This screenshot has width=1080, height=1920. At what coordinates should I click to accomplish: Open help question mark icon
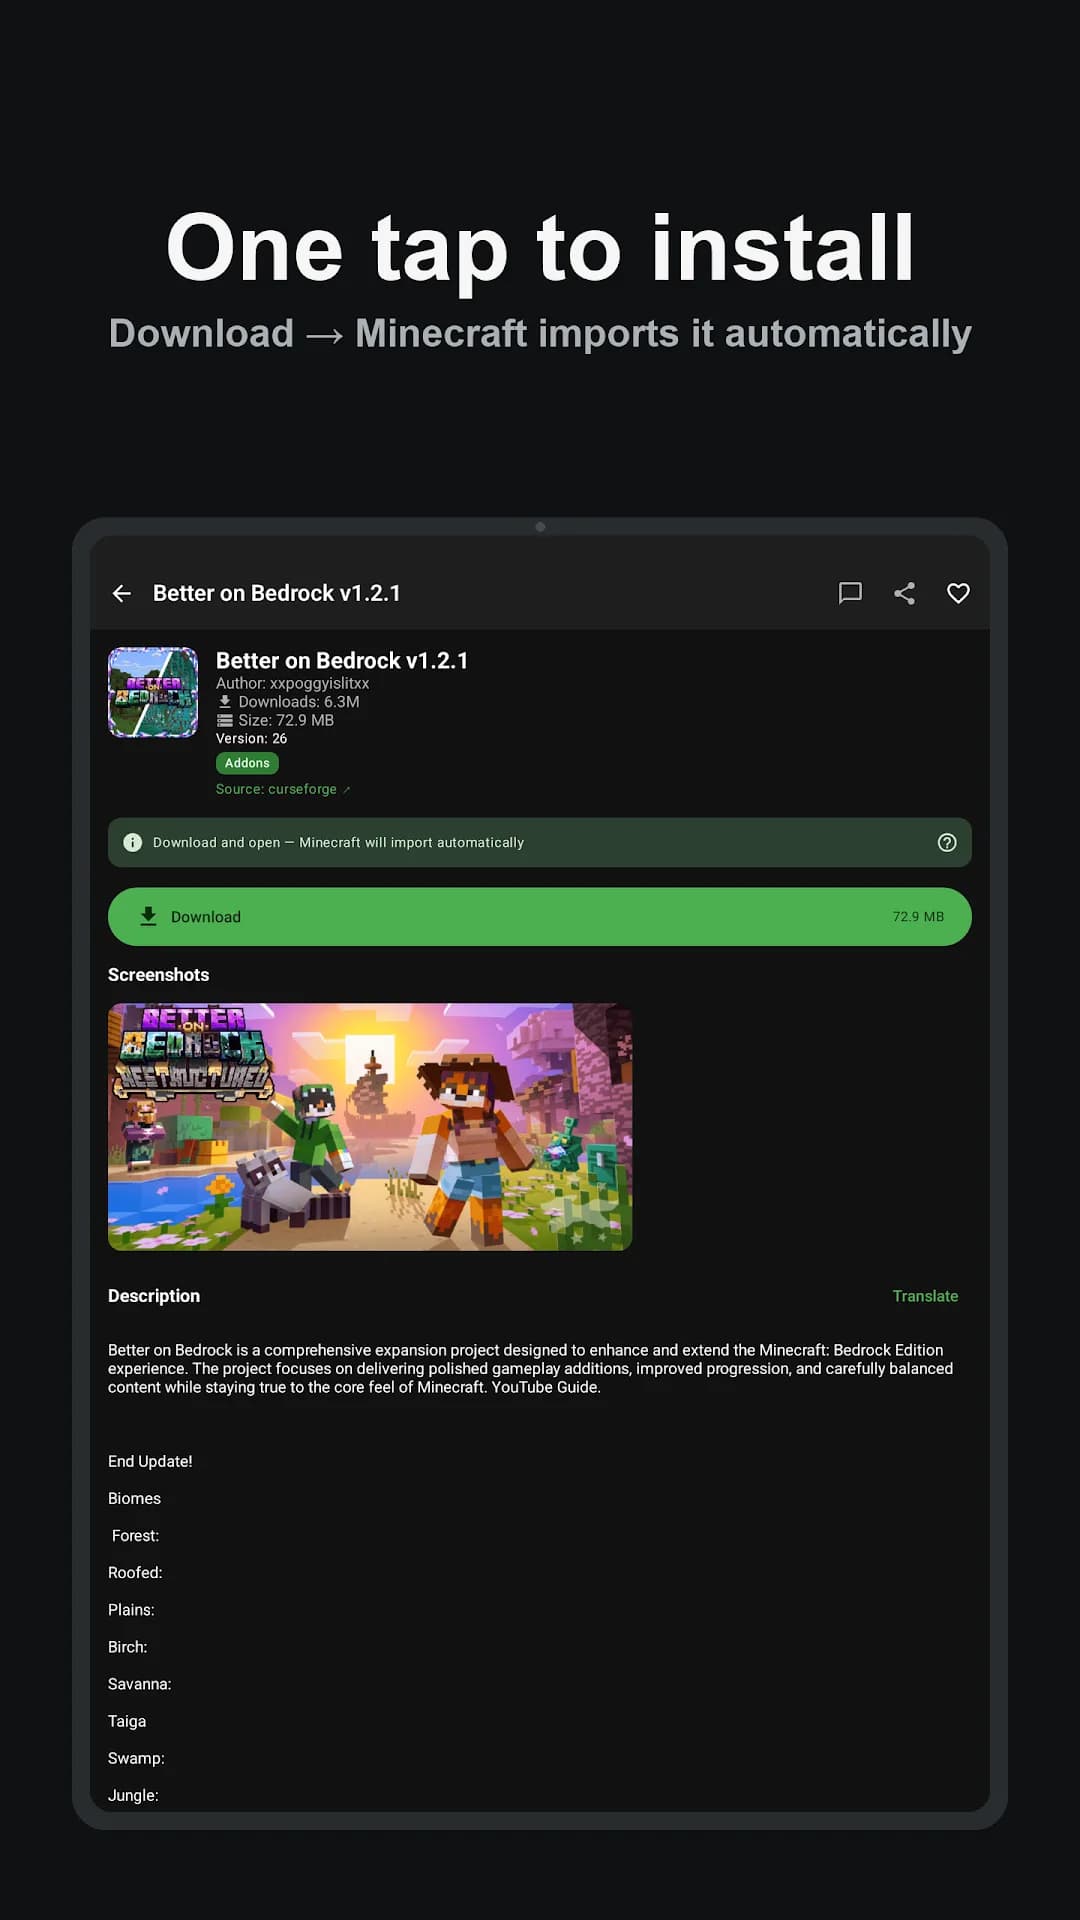pos(947,842)
